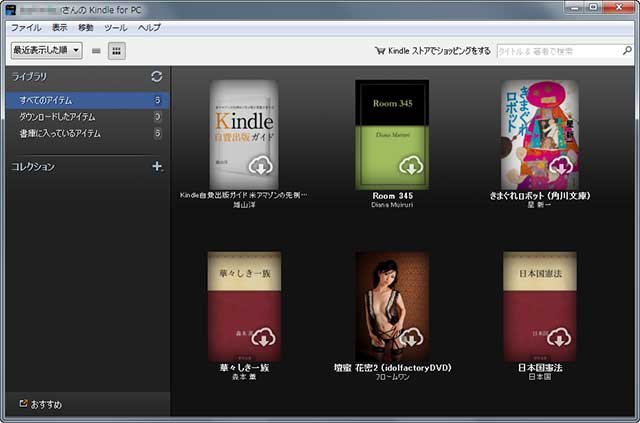Click the Kindle app icon in title bar

[11, 10]
